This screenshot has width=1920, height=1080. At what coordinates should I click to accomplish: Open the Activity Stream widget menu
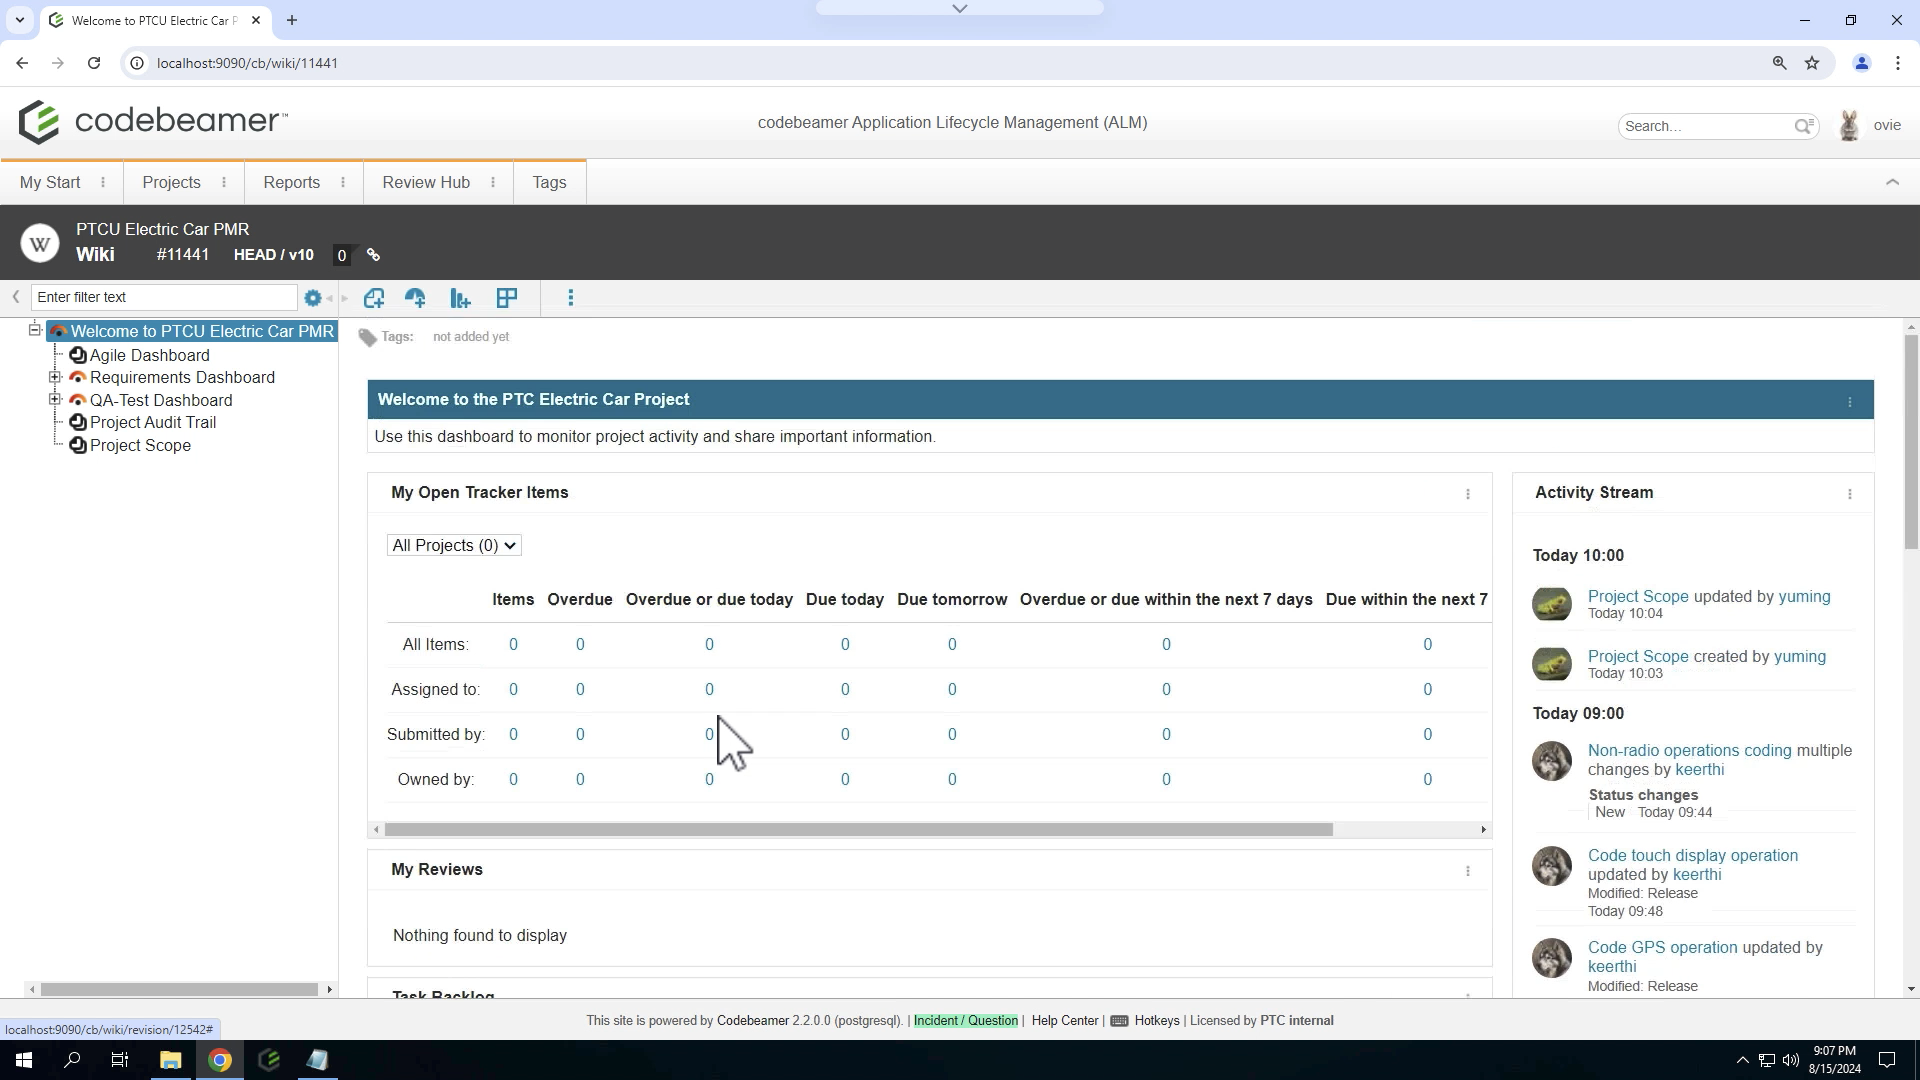[x=1850, y=494]
